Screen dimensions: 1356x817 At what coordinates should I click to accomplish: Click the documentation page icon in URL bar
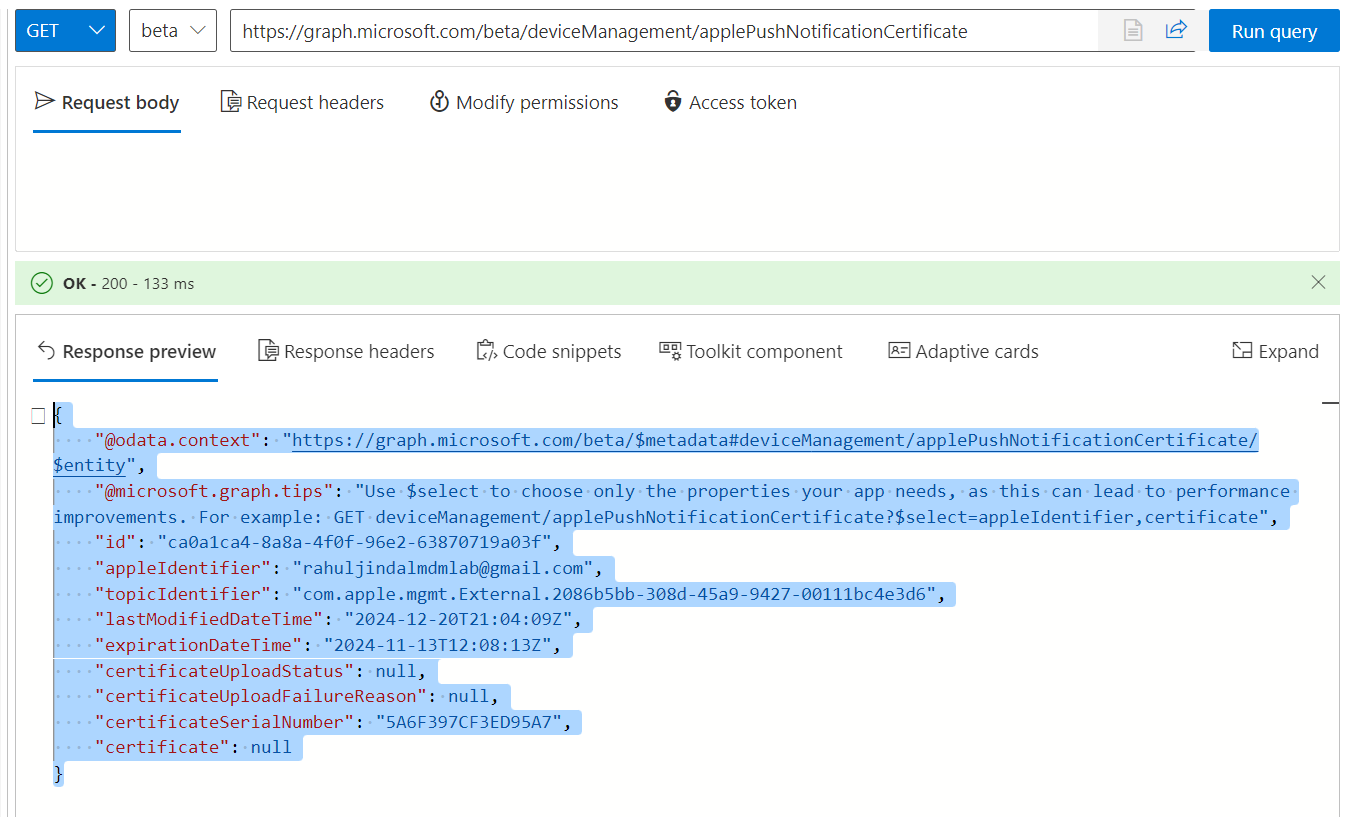click(x=1132, y=31)
